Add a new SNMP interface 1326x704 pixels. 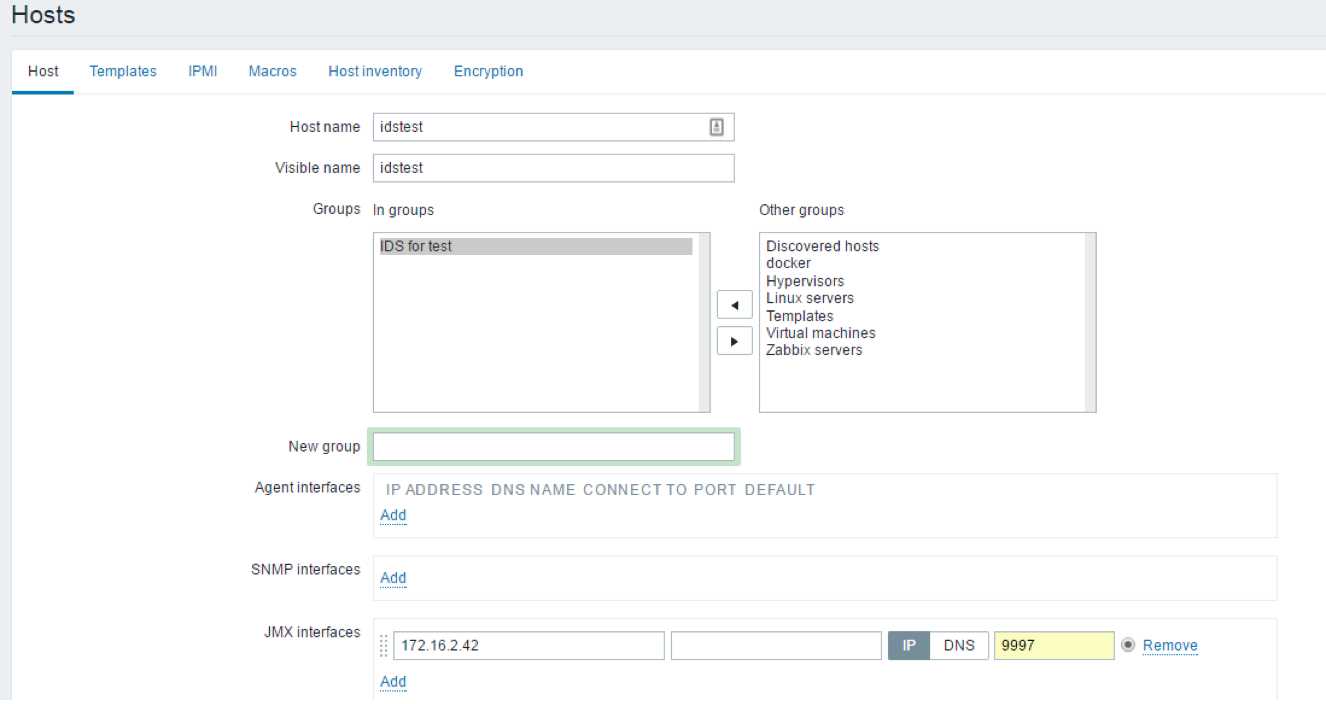click(393, 577)
